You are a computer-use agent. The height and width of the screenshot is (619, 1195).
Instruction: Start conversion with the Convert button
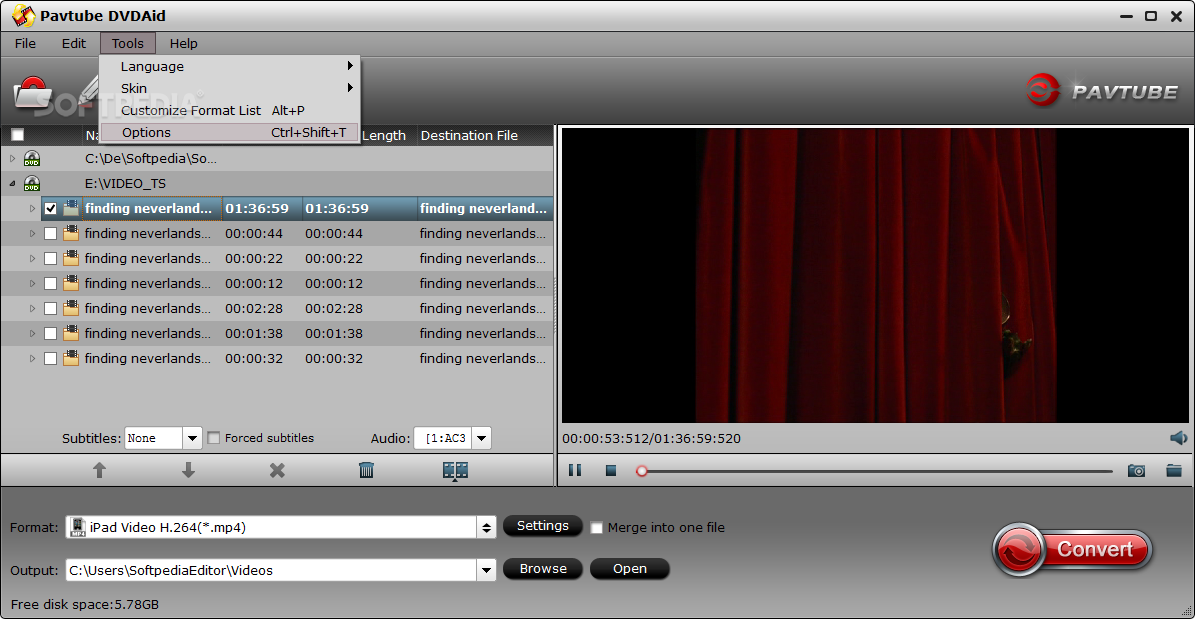(1072, 549)
